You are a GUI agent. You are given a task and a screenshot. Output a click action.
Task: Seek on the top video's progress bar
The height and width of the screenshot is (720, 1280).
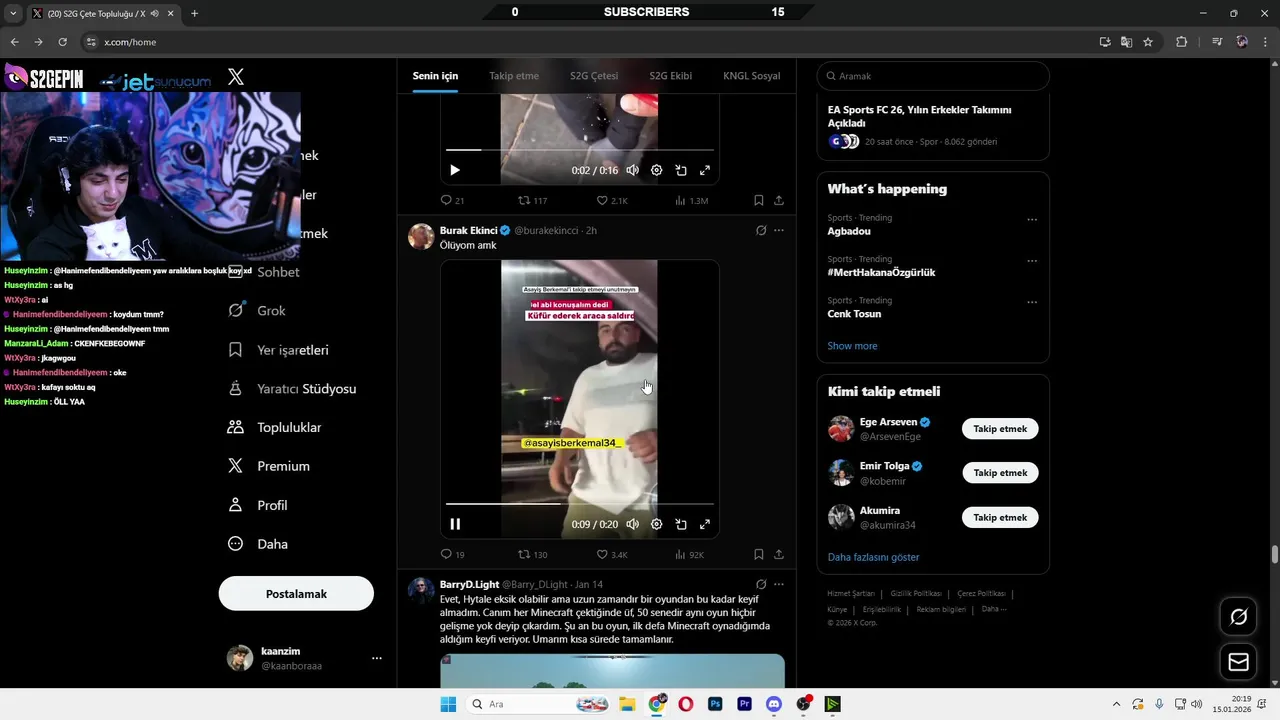pos(580,150)
